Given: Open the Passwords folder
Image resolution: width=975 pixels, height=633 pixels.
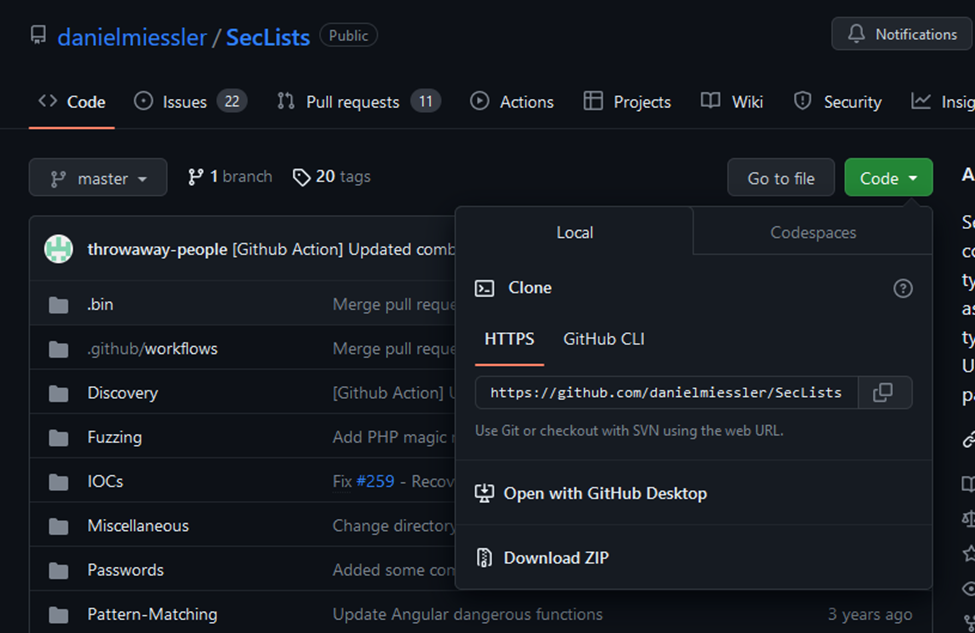Looking at the screenshot, I should [x=126, y=570].
